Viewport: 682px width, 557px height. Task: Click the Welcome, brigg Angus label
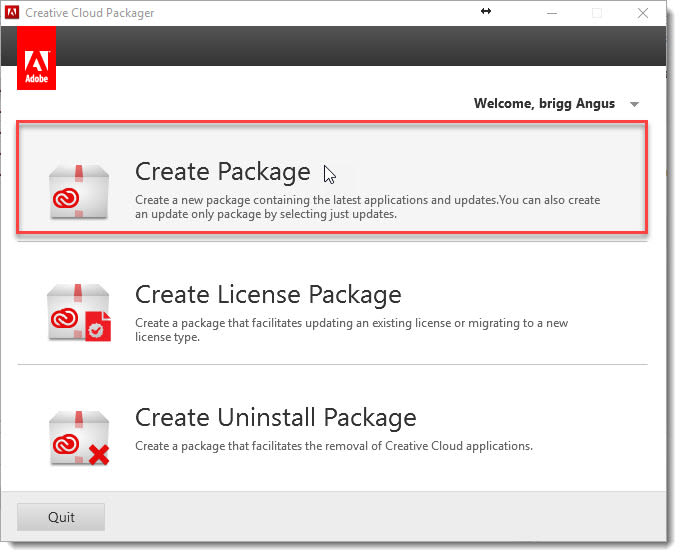click(544, 103)
